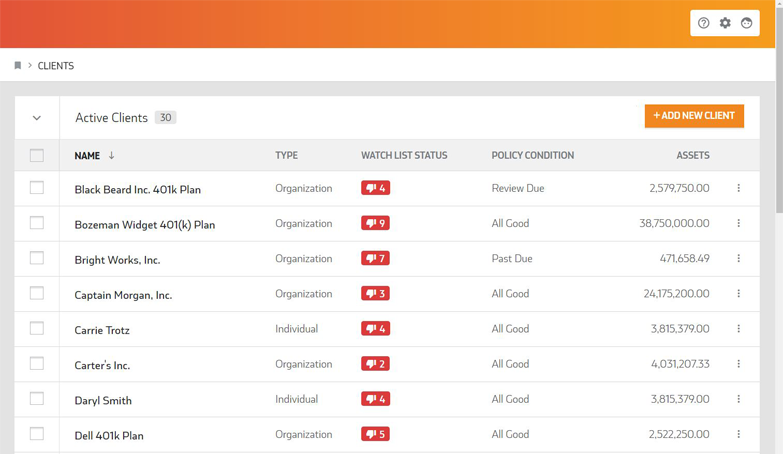Check the Daryl Smith row
Image resolution: width=783 pixels, height=454 pixels.
pos(37,399)
